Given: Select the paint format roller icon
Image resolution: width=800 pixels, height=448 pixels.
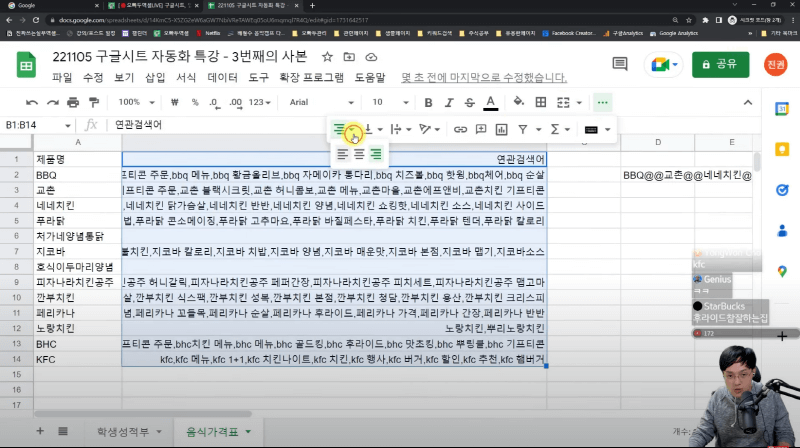Looking at the screenshot, I should (x=94, y=103).
